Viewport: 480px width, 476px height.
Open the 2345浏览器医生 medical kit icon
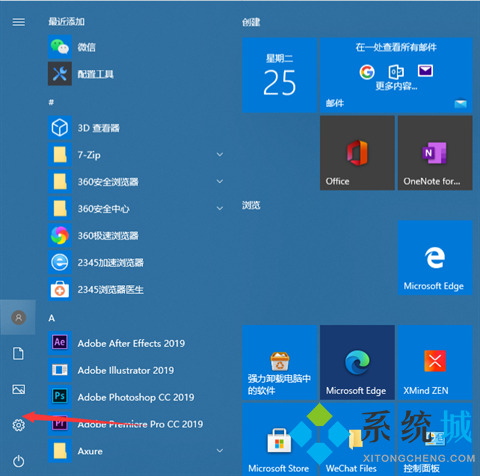60,289
